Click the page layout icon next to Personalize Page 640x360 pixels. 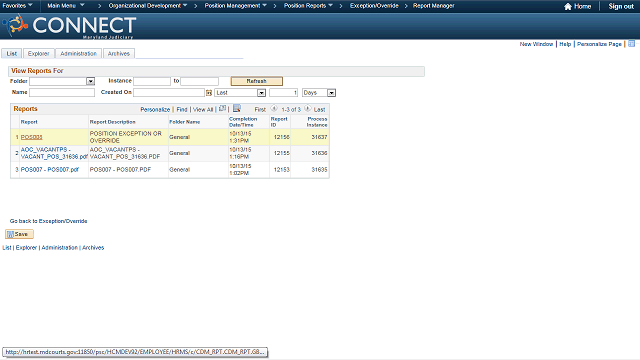(x=631, y=44)
